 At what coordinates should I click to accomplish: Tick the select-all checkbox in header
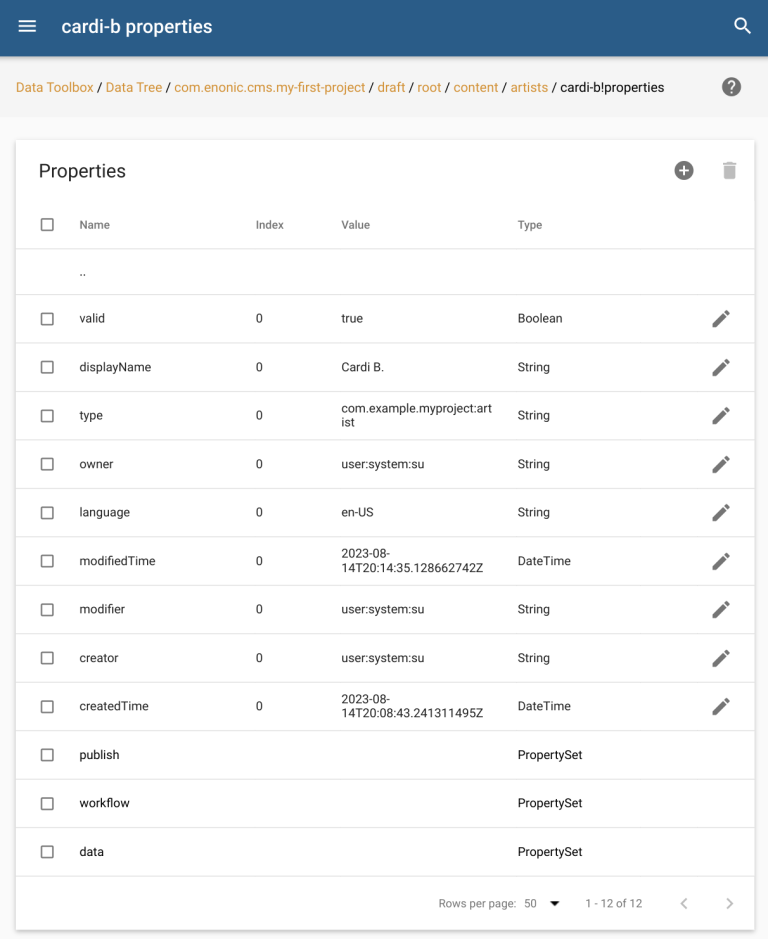(x=47, y=225)
